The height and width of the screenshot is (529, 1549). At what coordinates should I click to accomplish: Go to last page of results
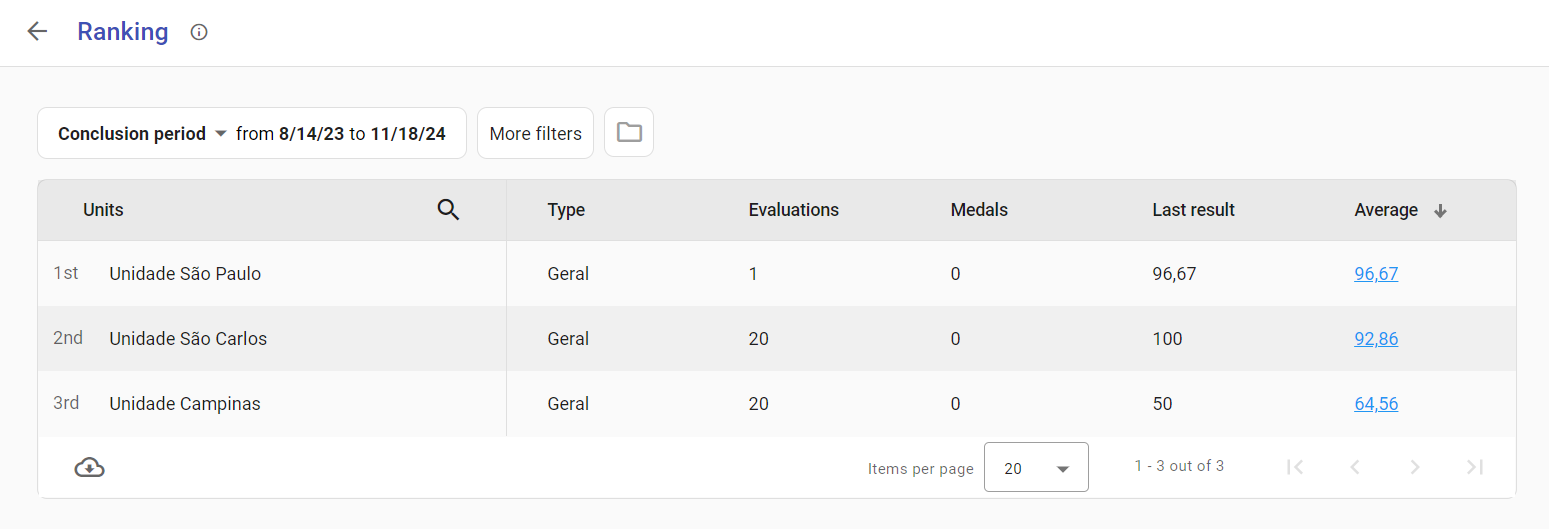point(1474,467)
